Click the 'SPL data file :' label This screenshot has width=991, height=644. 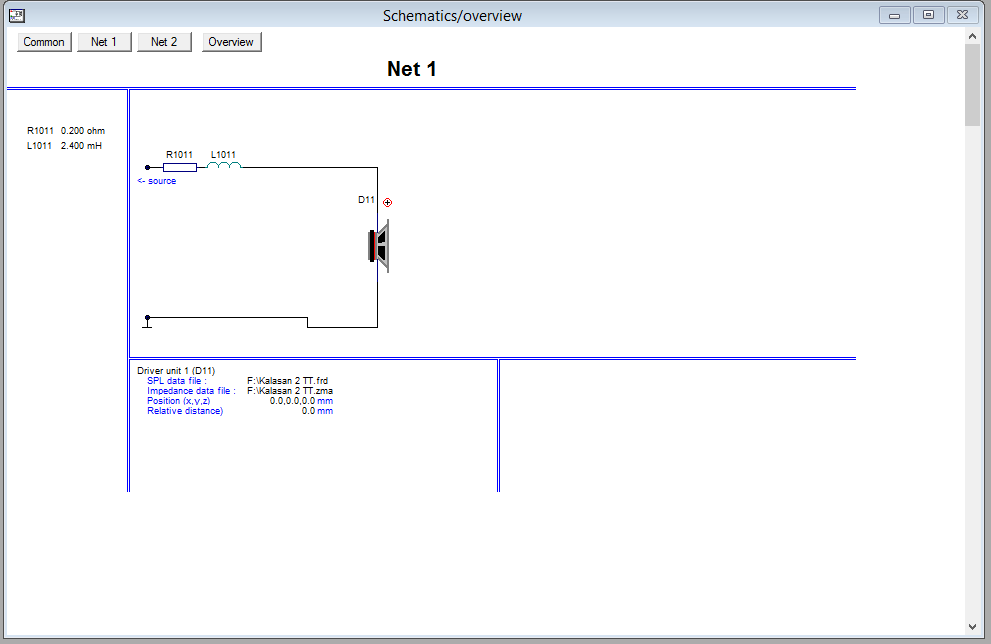(177, 380)
